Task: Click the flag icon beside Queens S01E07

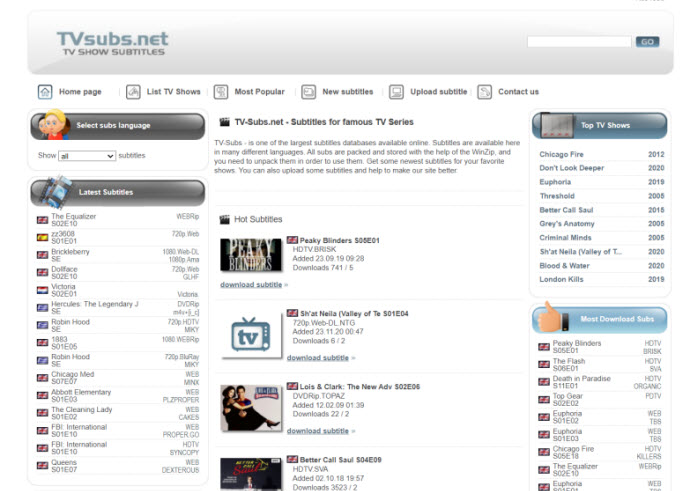Action: pos(42,466)
